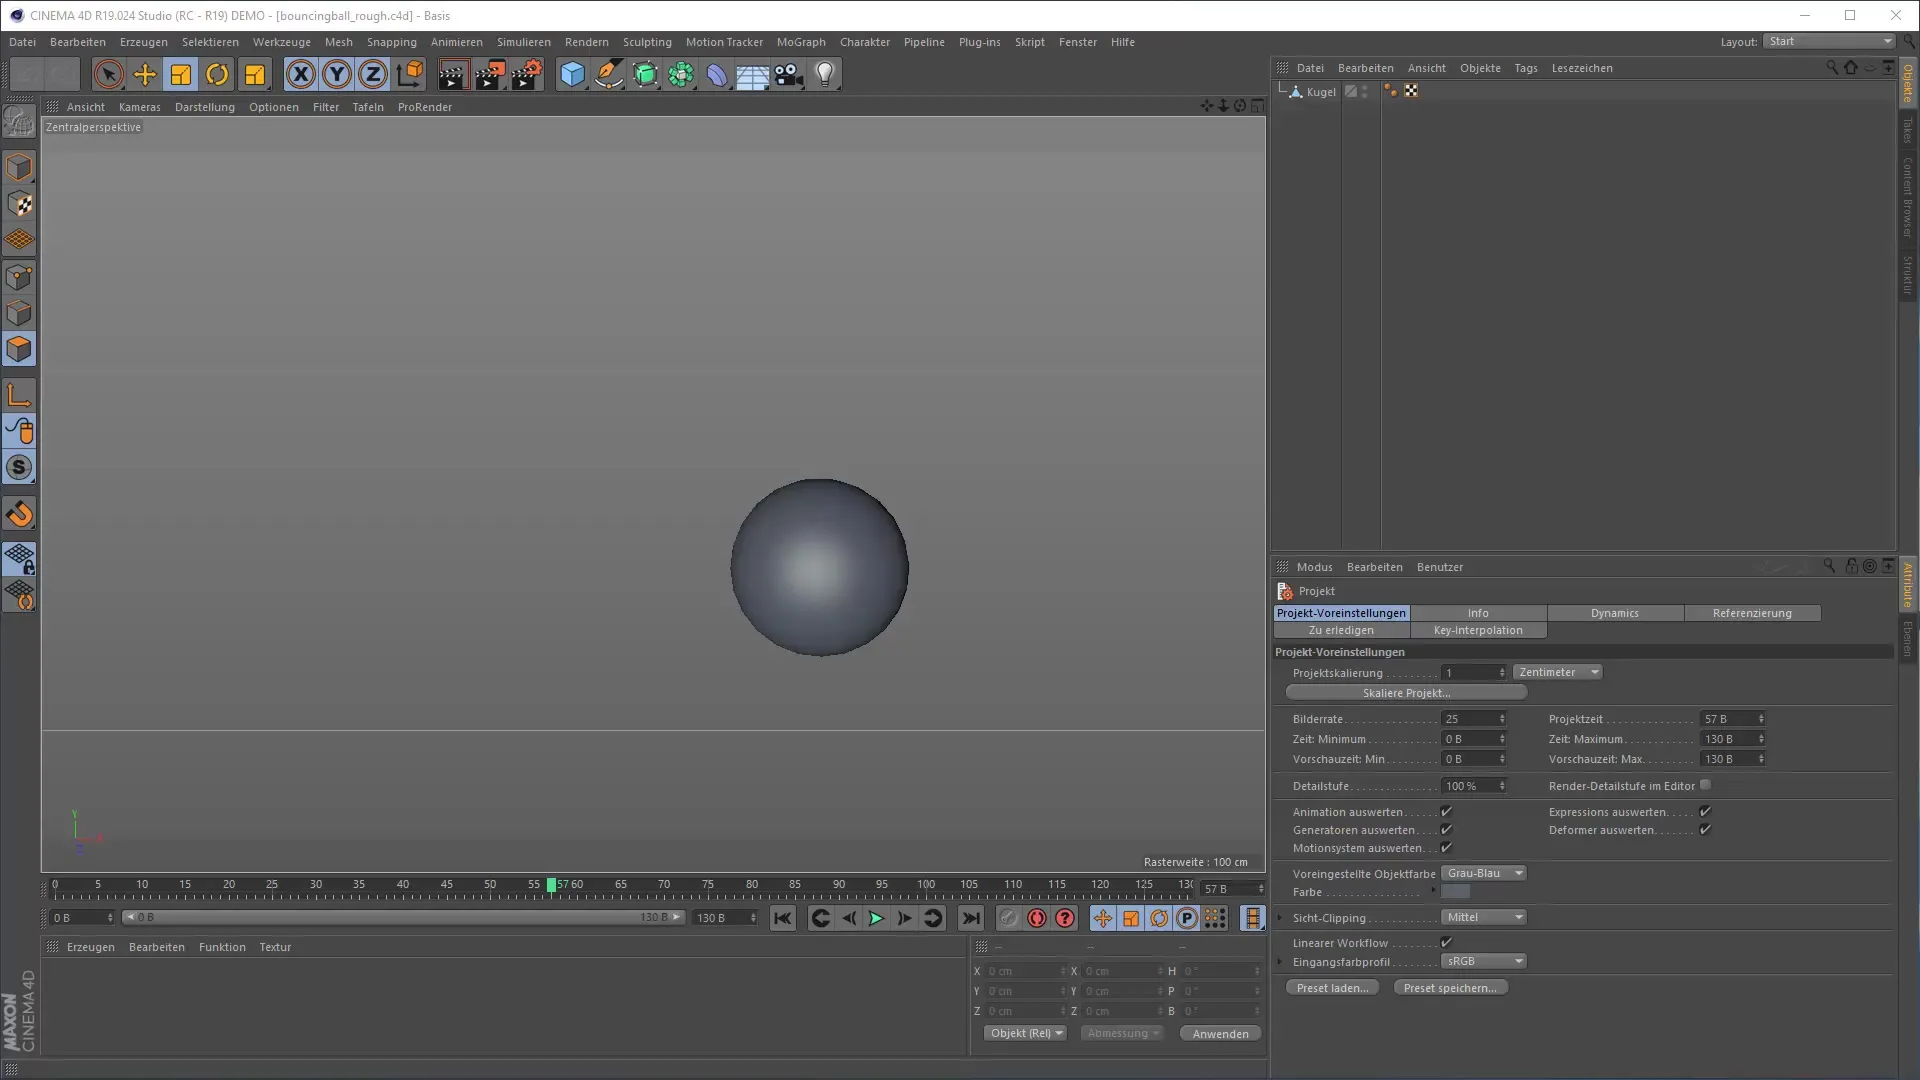
Task: Open the MoGraph menu
Action: [801, 42]
